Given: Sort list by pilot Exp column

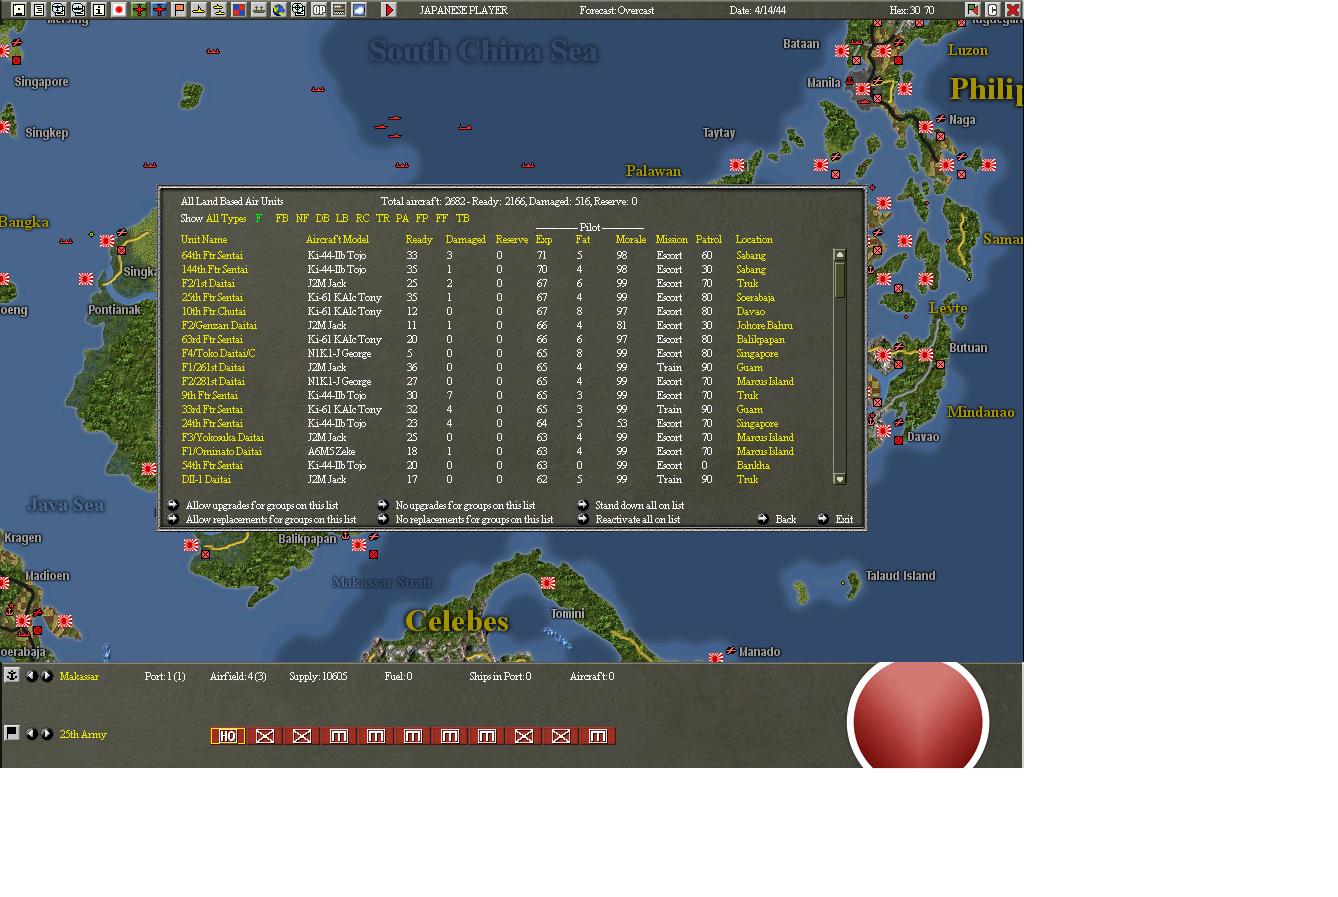Looking at the screenshot, I should [x=544, y=240].
